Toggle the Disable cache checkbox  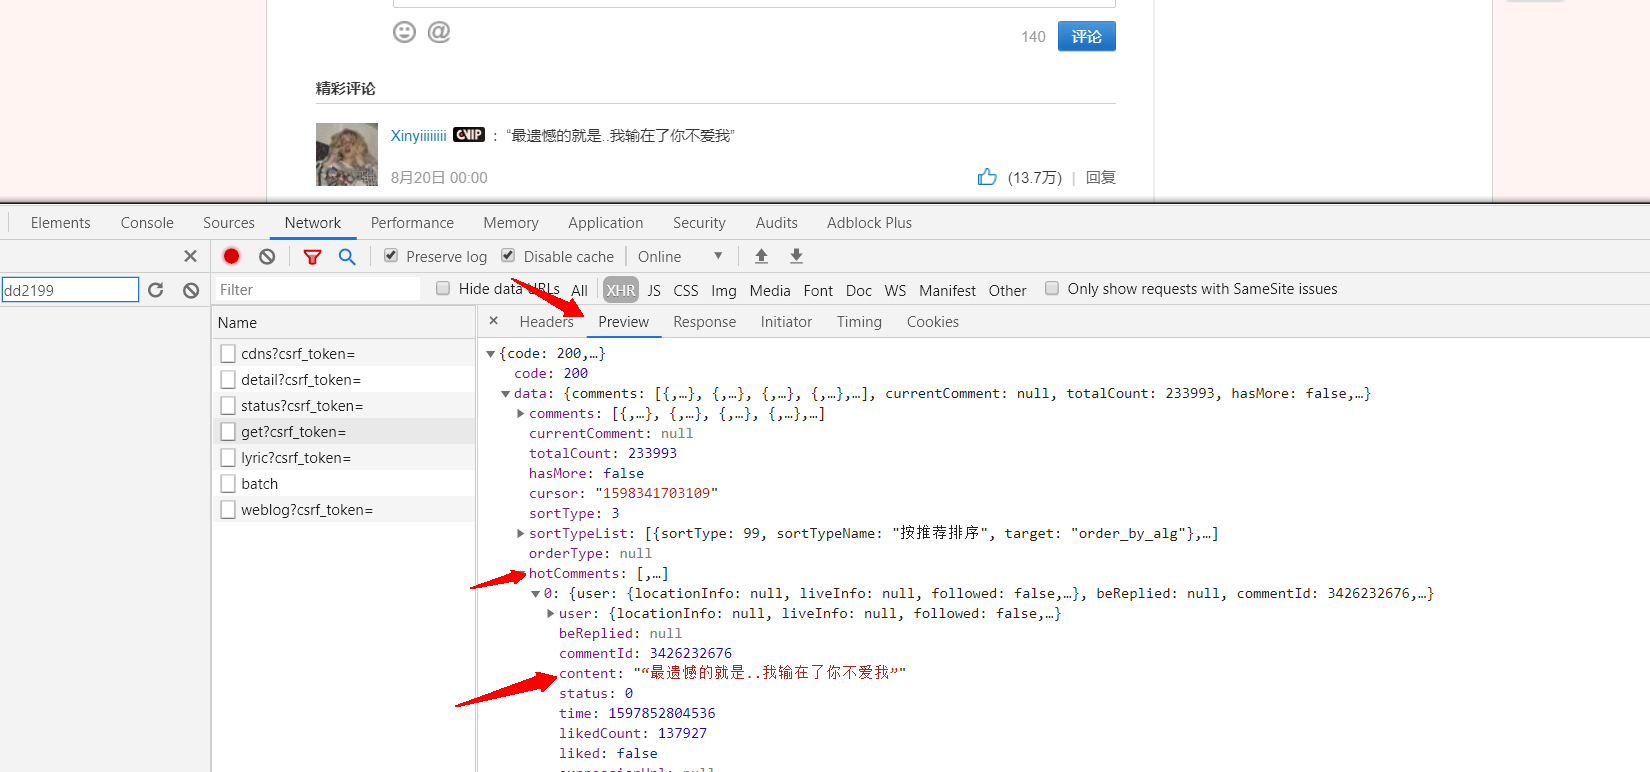tap(508, 256)
